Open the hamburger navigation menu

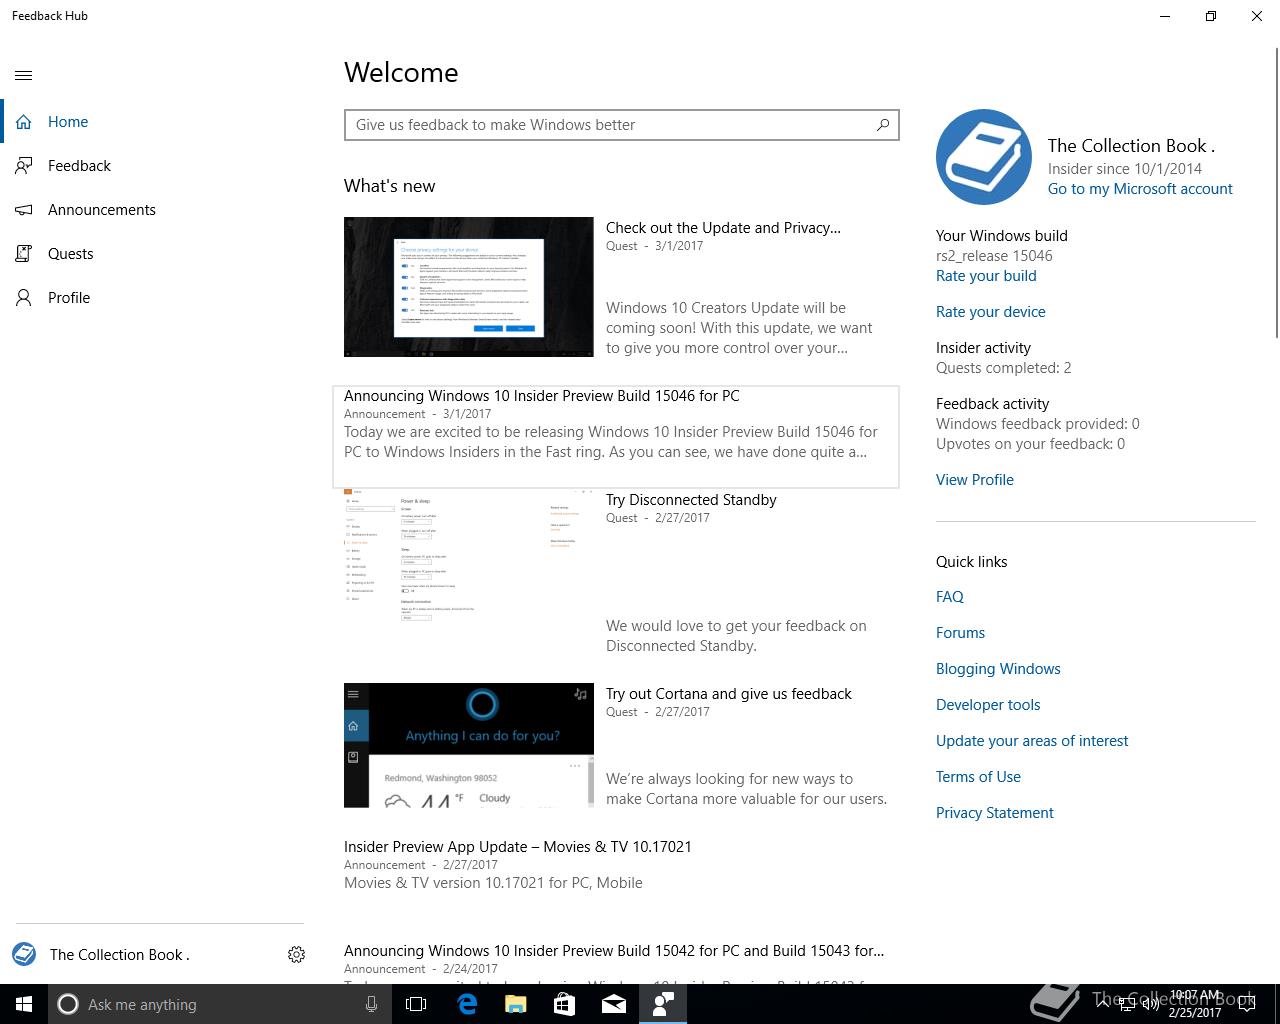(24, 75)
